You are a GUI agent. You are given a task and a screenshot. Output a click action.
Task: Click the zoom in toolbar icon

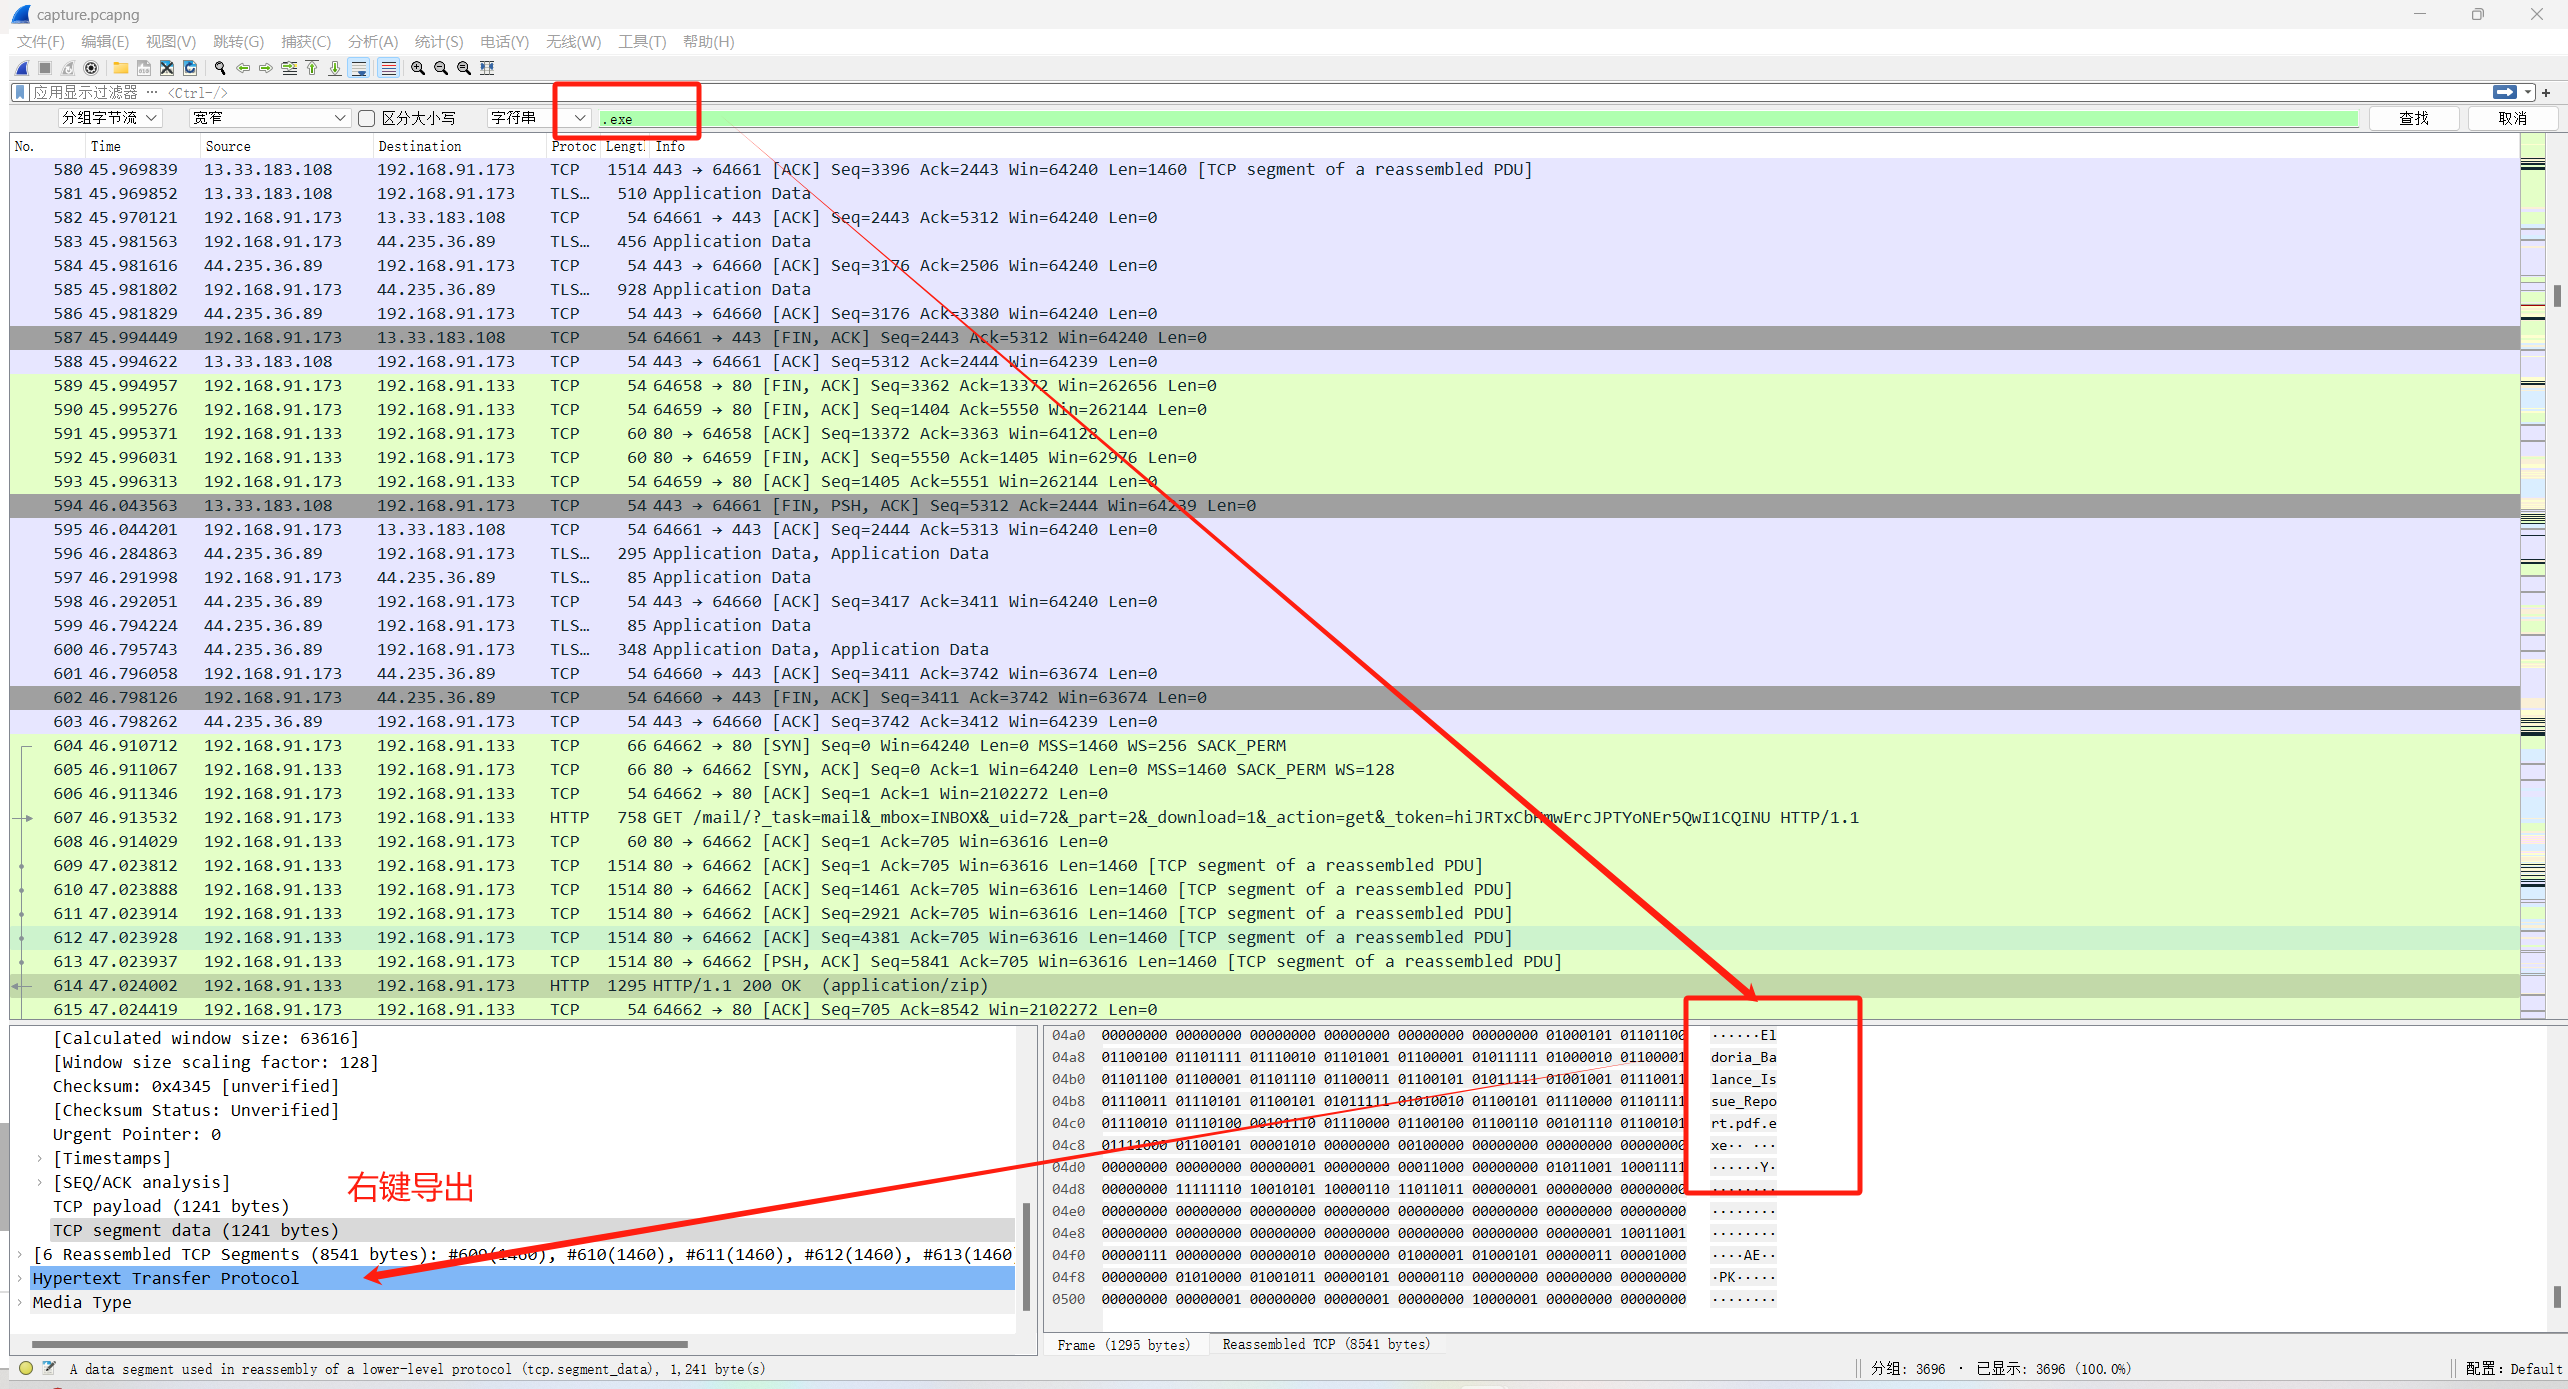[x=418, y=68]
